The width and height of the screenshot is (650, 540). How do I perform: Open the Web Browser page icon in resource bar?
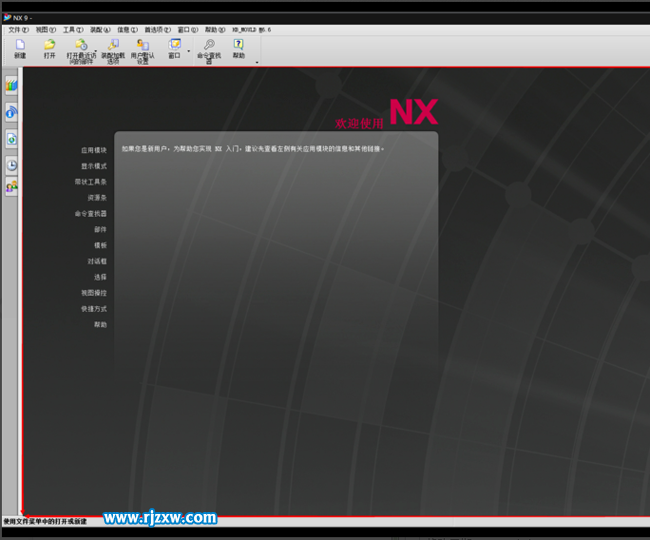tap(11, 139)
